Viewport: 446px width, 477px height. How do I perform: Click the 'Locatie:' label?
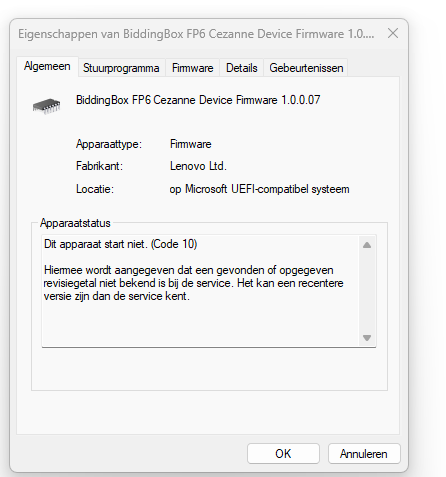pos(95,189)
